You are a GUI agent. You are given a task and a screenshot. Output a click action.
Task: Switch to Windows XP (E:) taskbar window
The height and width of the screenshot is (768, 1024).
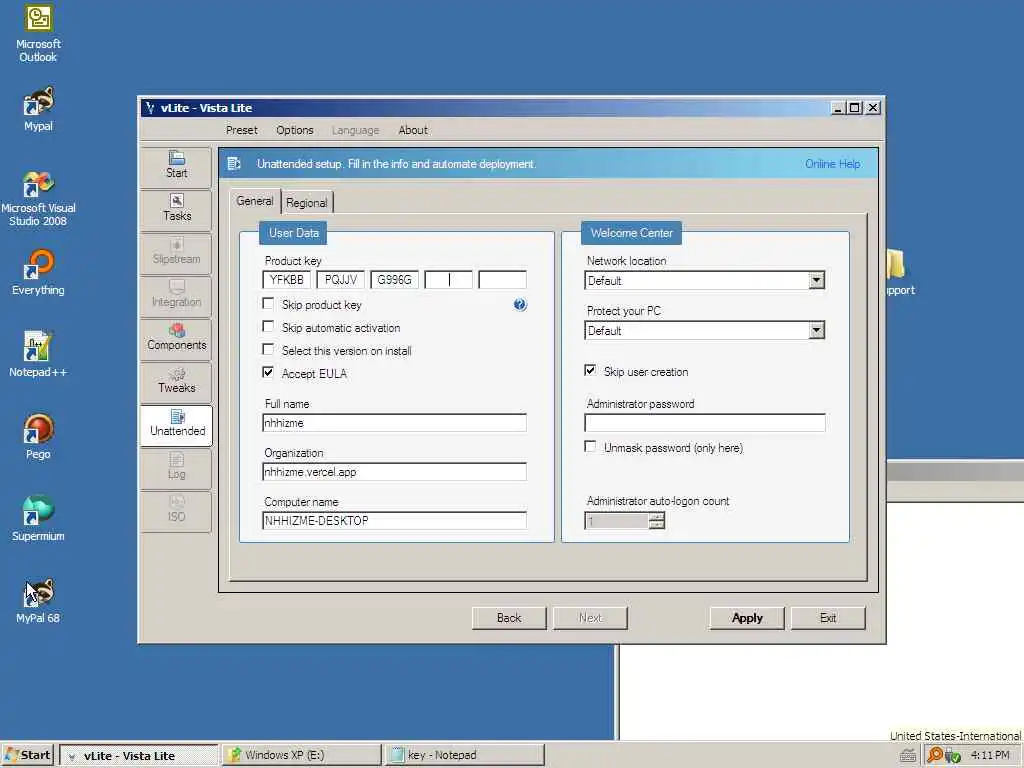point(302,755)
